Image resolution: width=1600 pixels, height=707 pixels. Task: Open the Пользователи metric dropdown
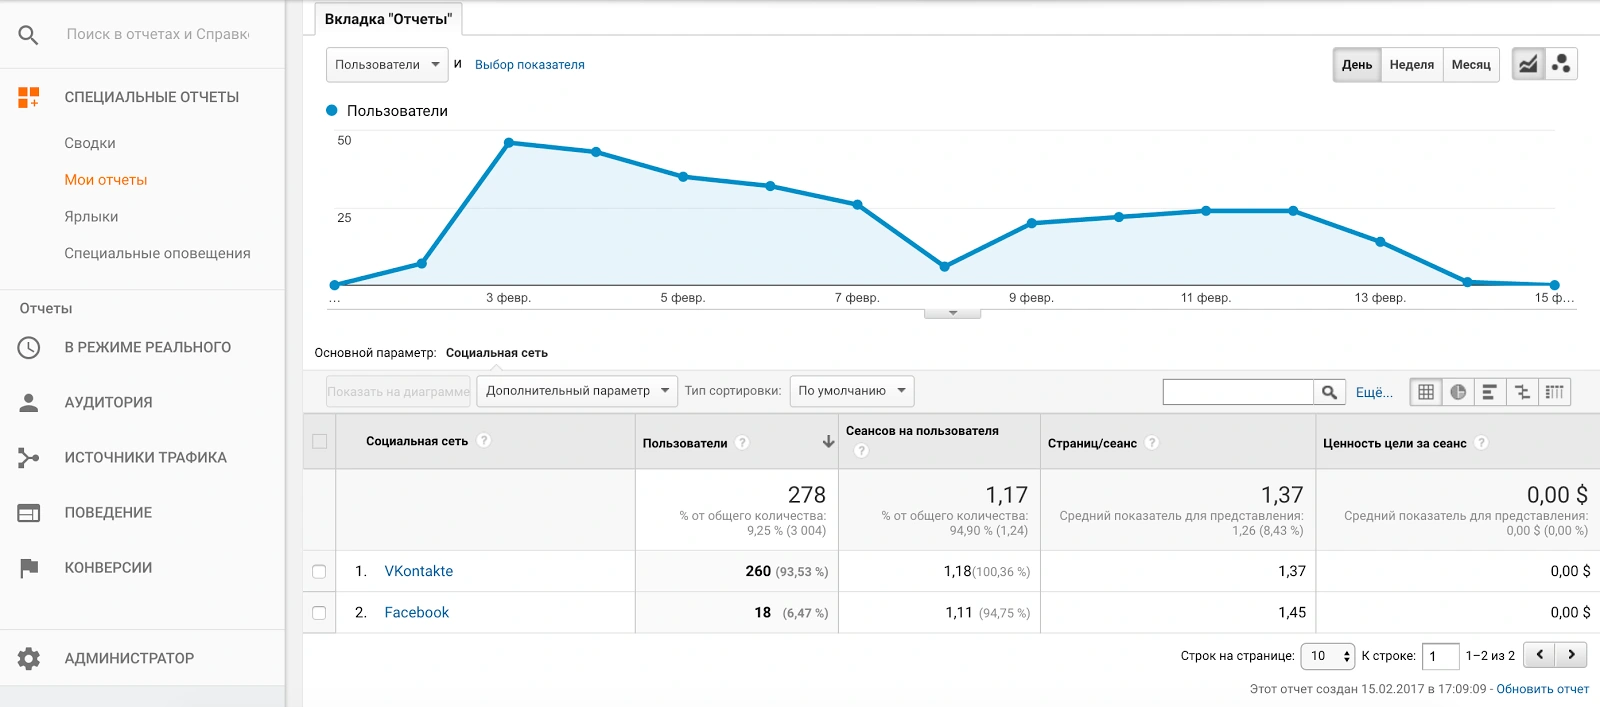[387, 65]
